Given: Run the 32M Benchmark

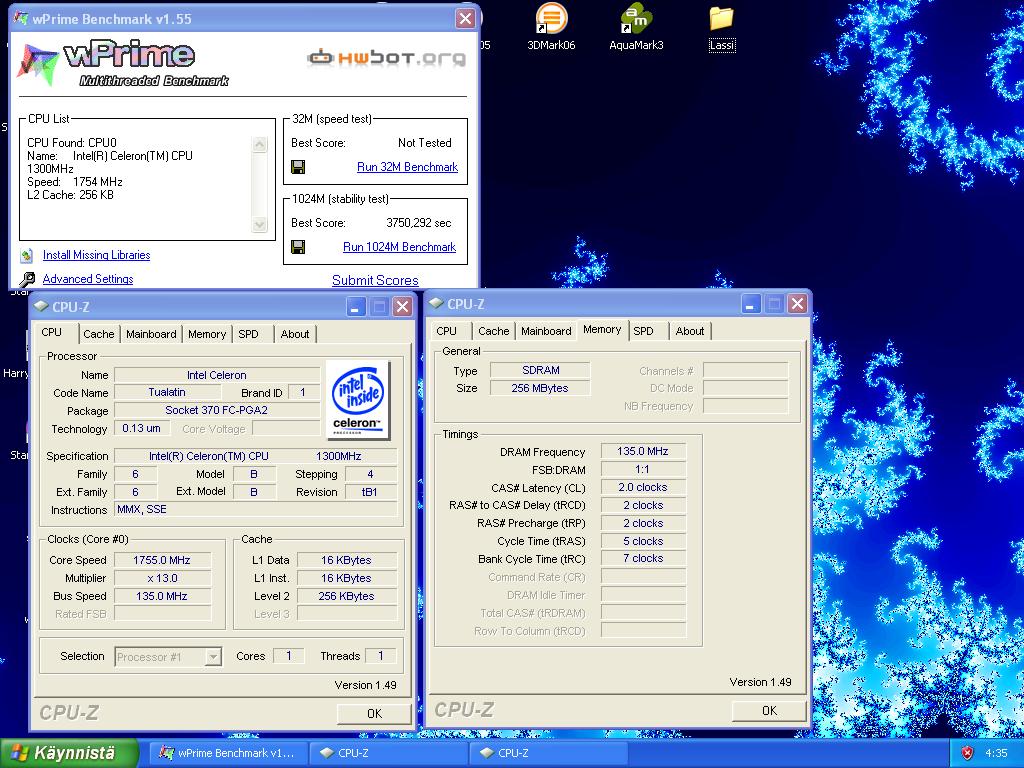Looking at the screenshot, I should (408, 167).
